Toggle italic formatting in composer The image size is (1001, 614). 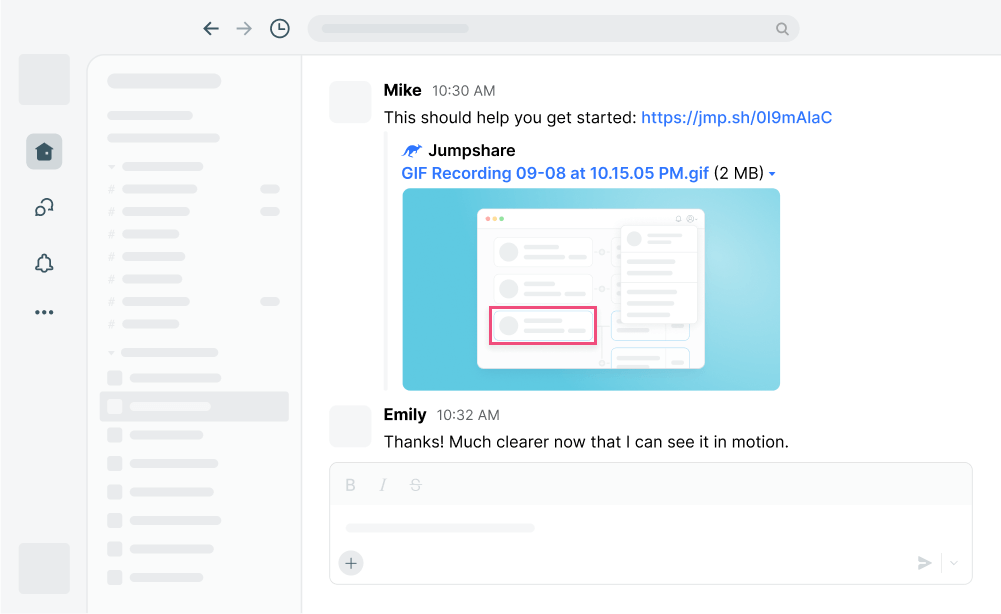382,485
